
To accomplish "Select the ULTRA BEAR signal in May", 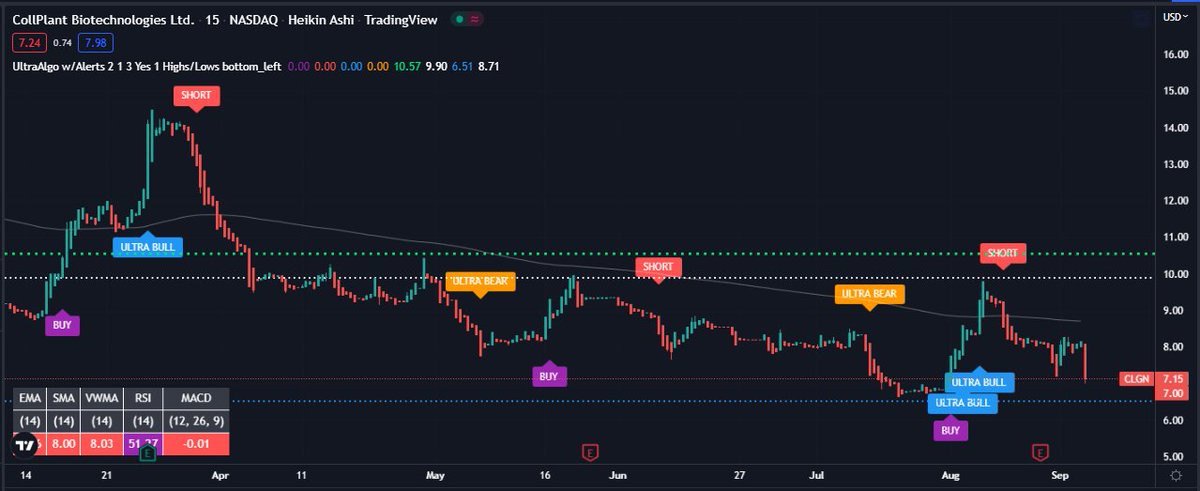I will [x=480, y=281].
